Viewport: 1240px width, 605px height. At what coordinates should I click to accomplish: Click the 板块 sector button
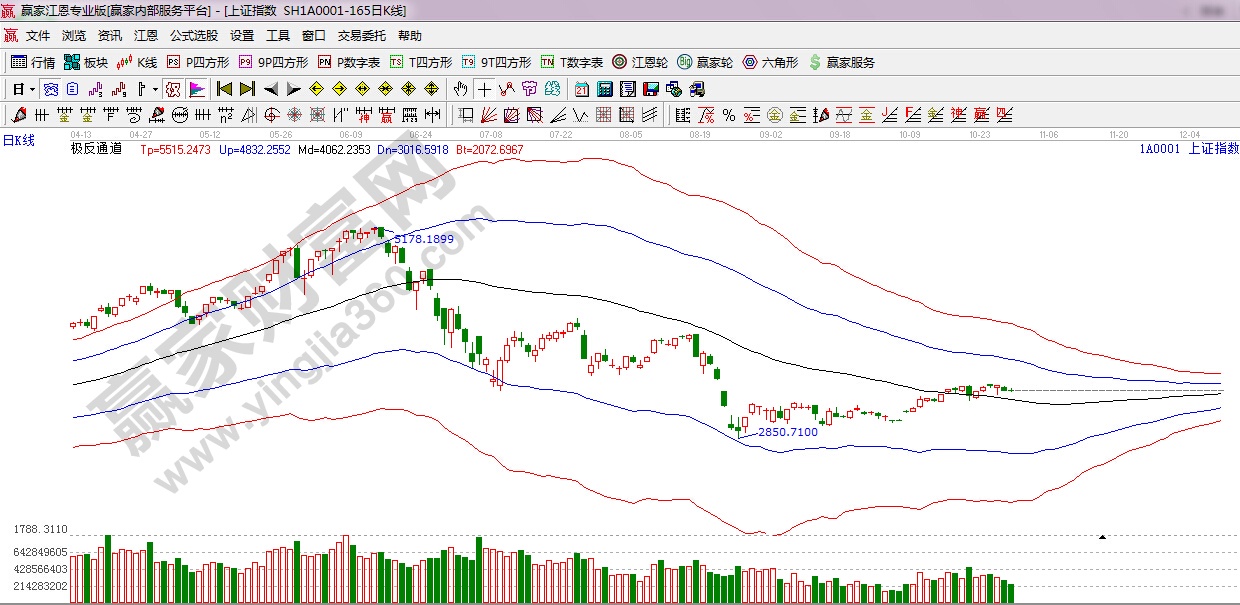pos(85,62)
